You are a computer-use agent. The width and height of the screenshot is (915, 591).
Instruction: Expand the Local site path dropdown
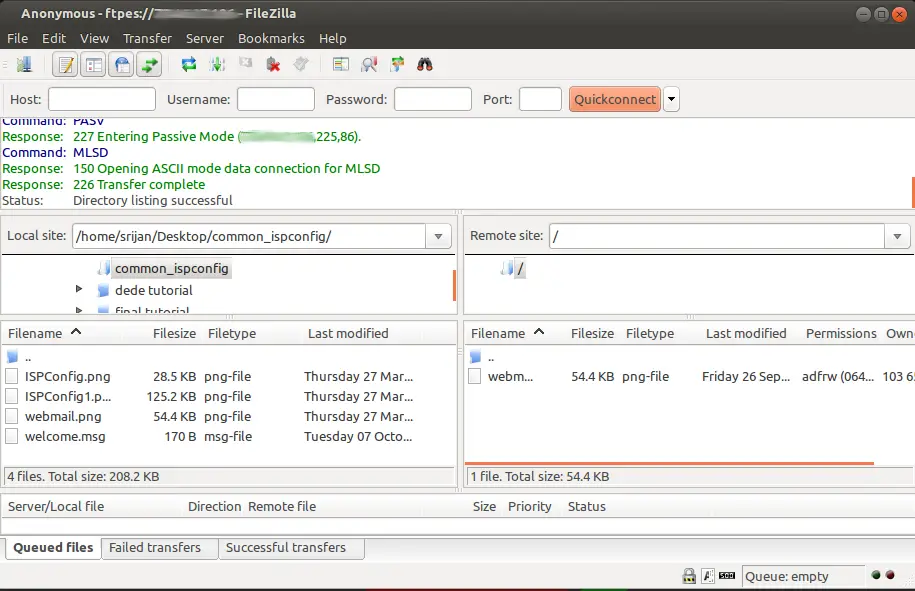(x=438, y=236)
